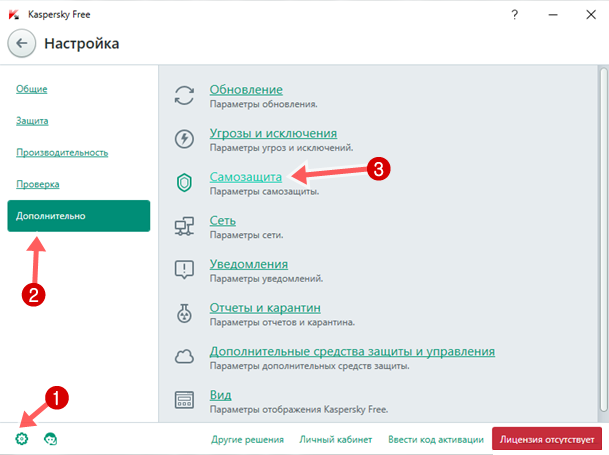The width and height of the screenshot is (609, 455).
Task: Click Ввести код активации link
Action: [436, 439]
